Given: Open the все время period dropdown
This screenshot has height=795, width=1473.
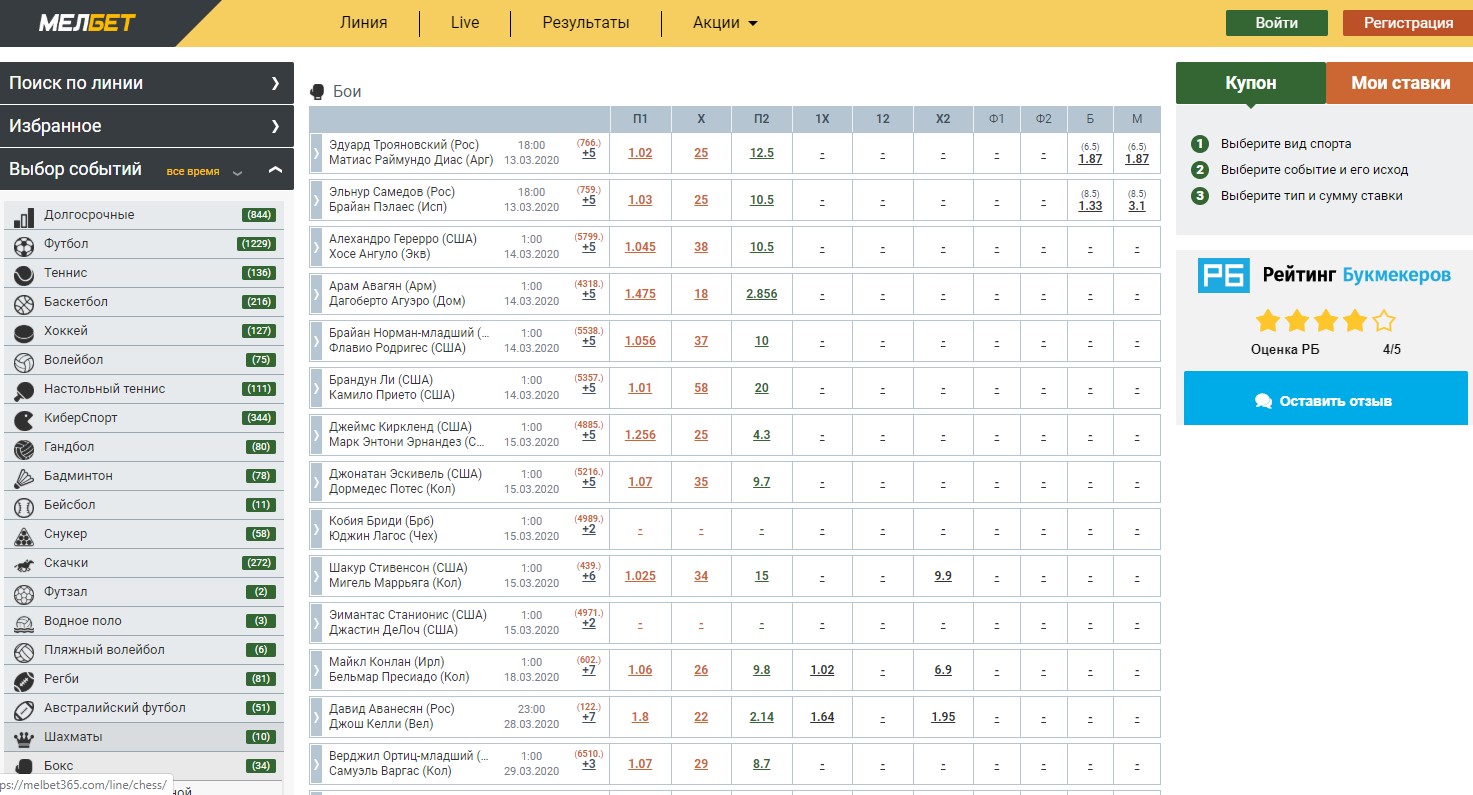Looking at the screenshot, I should pos(205,171).
